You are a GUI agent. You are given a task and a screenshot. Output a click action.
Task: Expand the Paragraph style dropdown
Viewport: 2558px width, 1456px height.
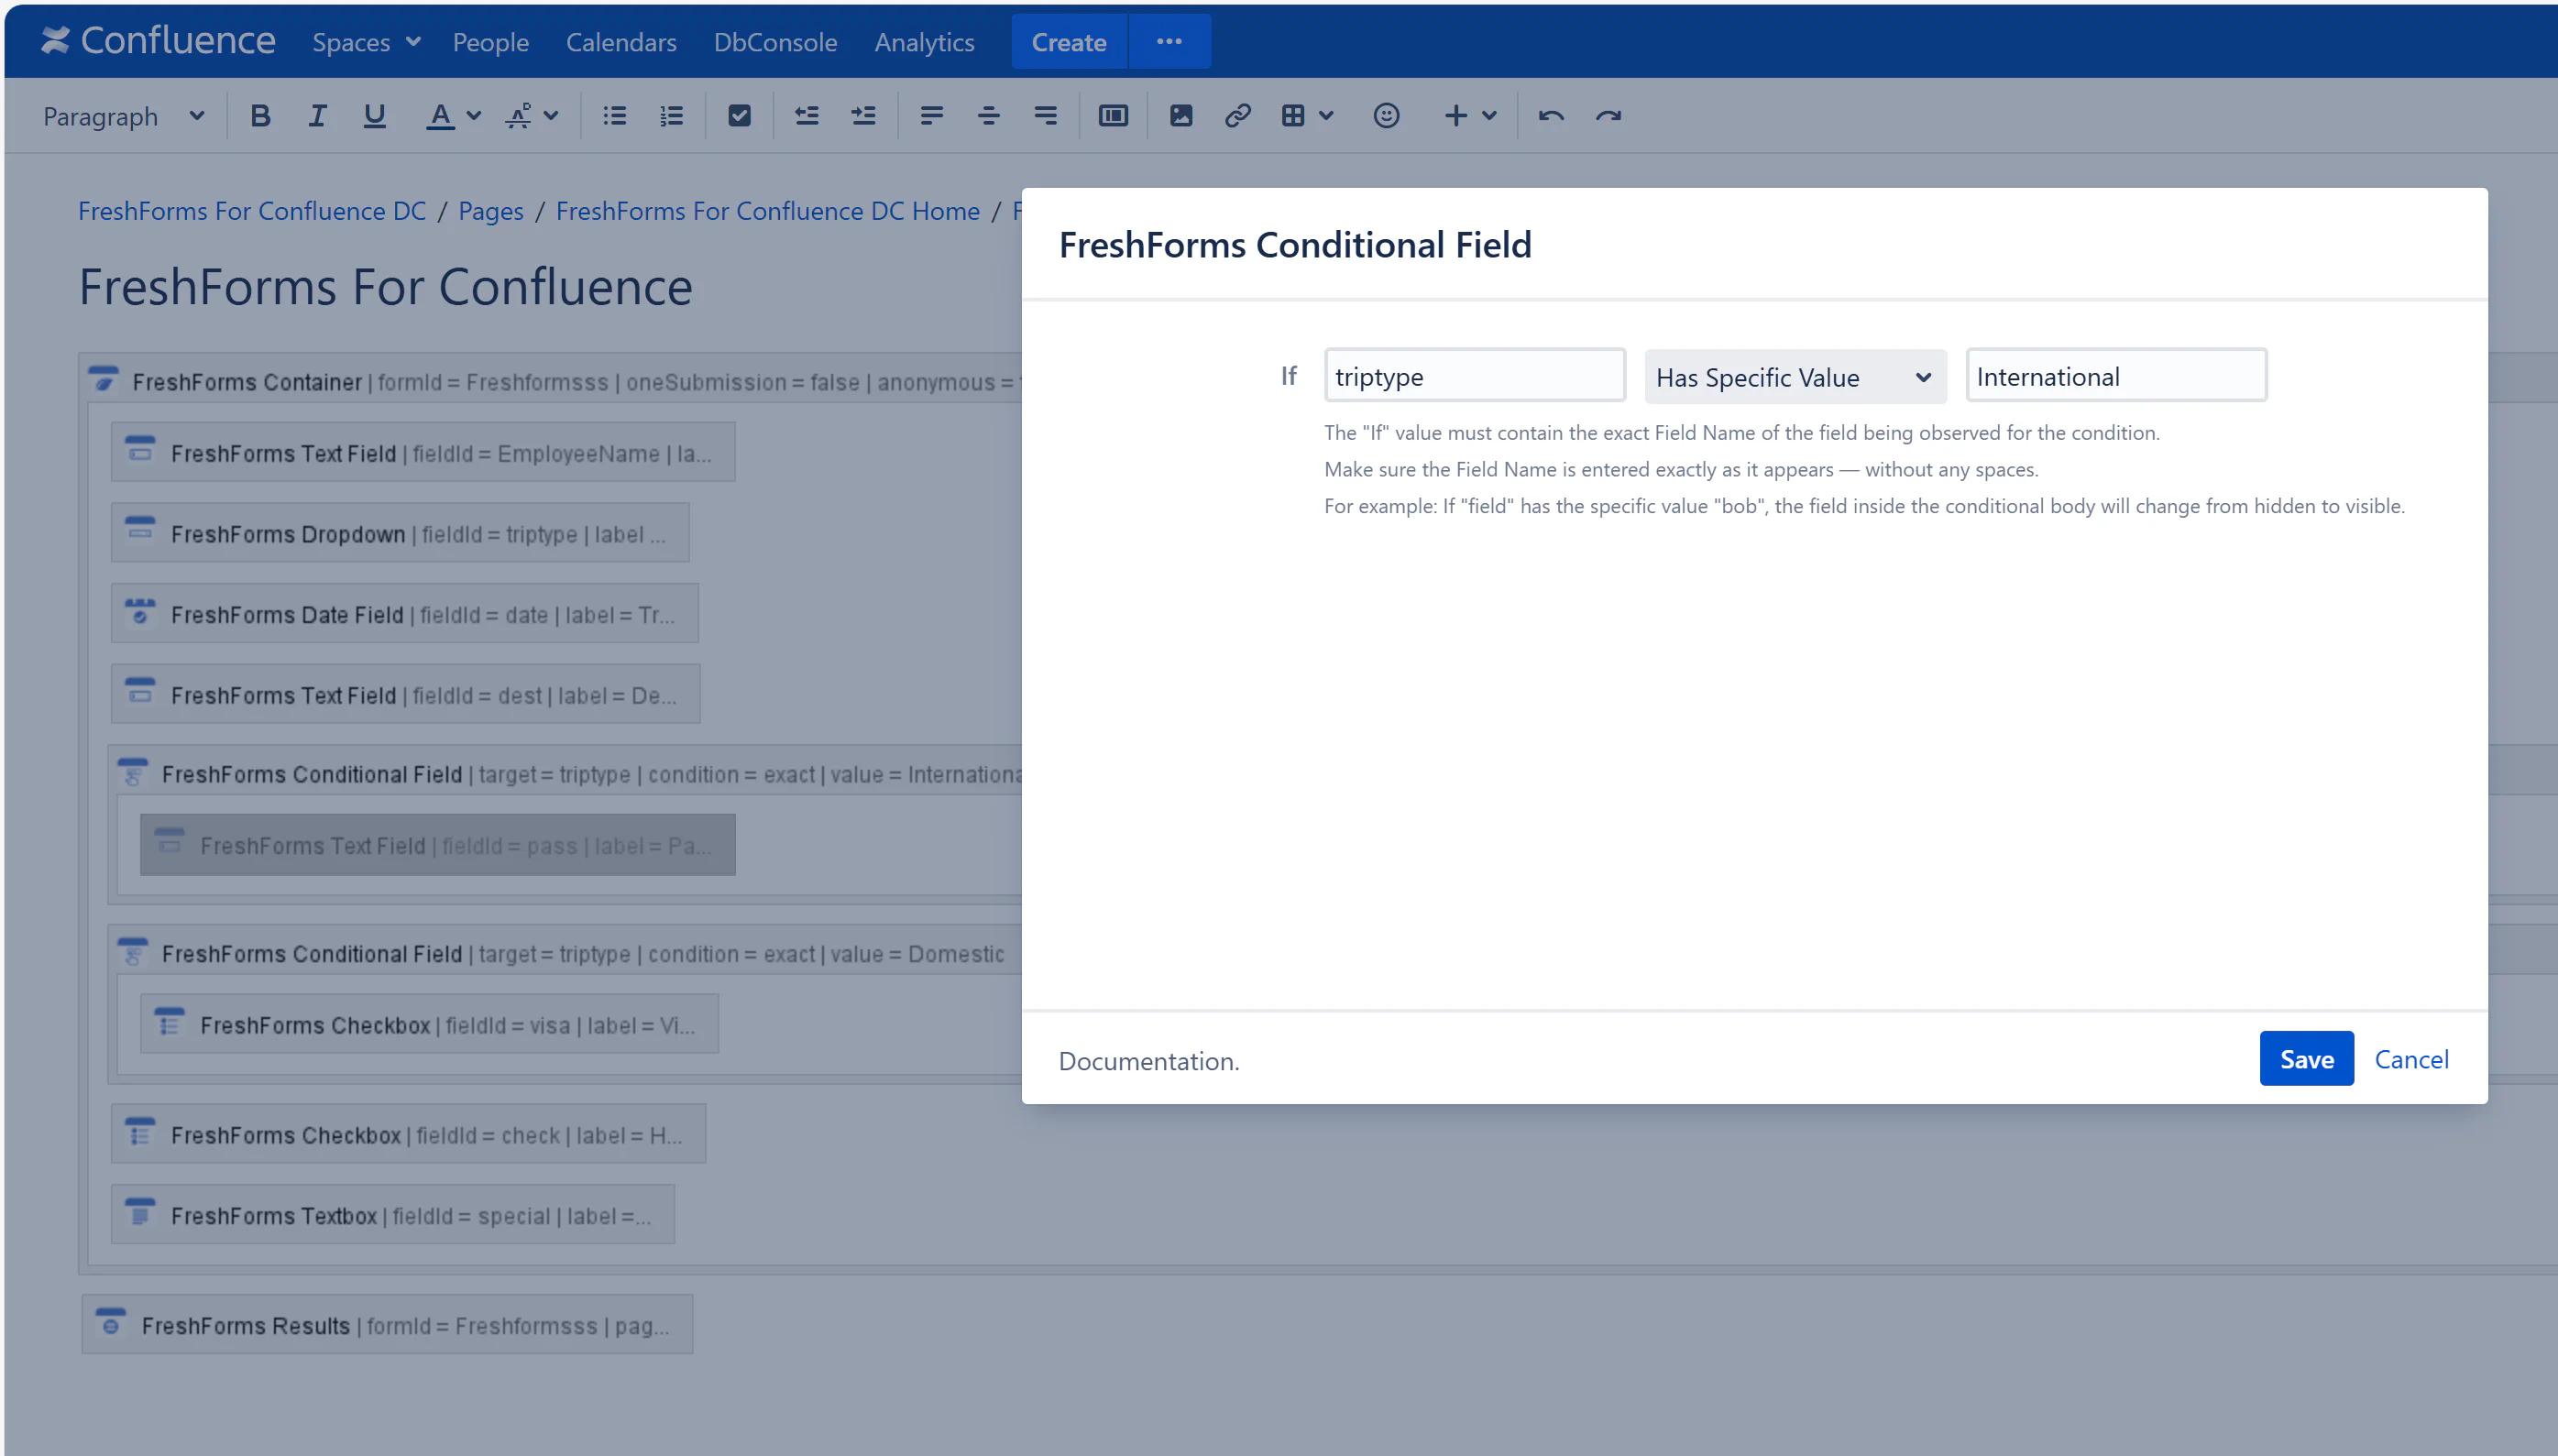[x=123, y=116]
